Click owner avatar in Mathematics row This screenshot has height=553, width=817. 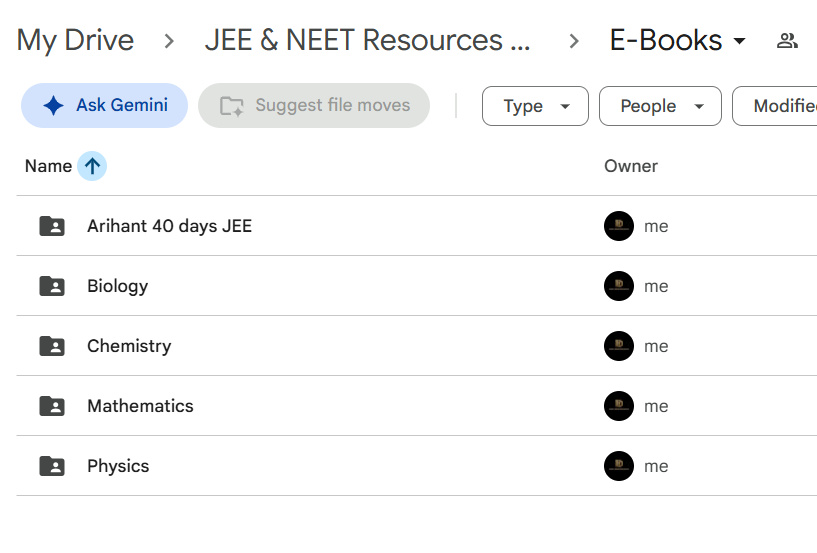[x=619, y=406]
